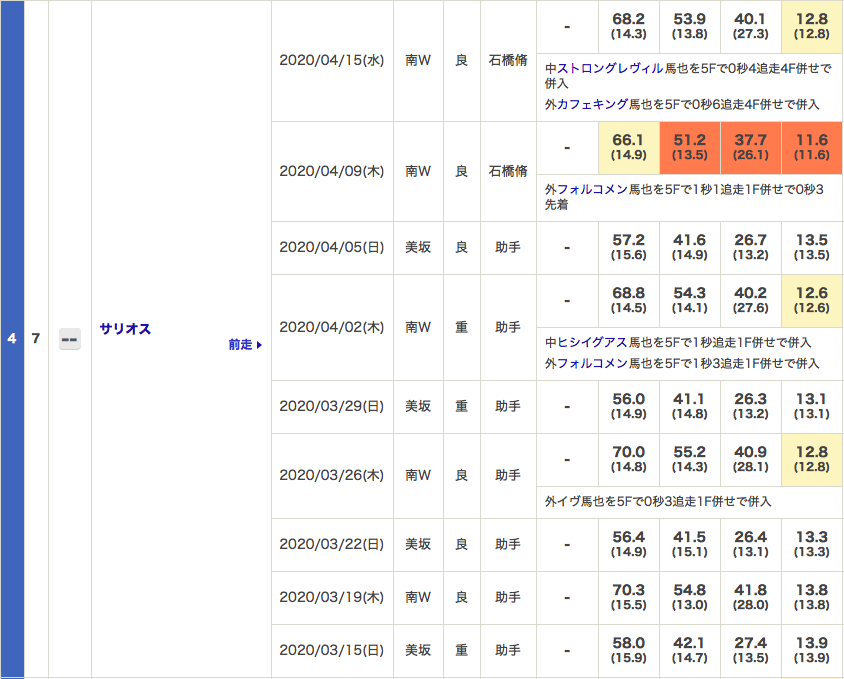
Task: Click the 26.7 (13.2) time cell
Action: (x=750, y=248)
